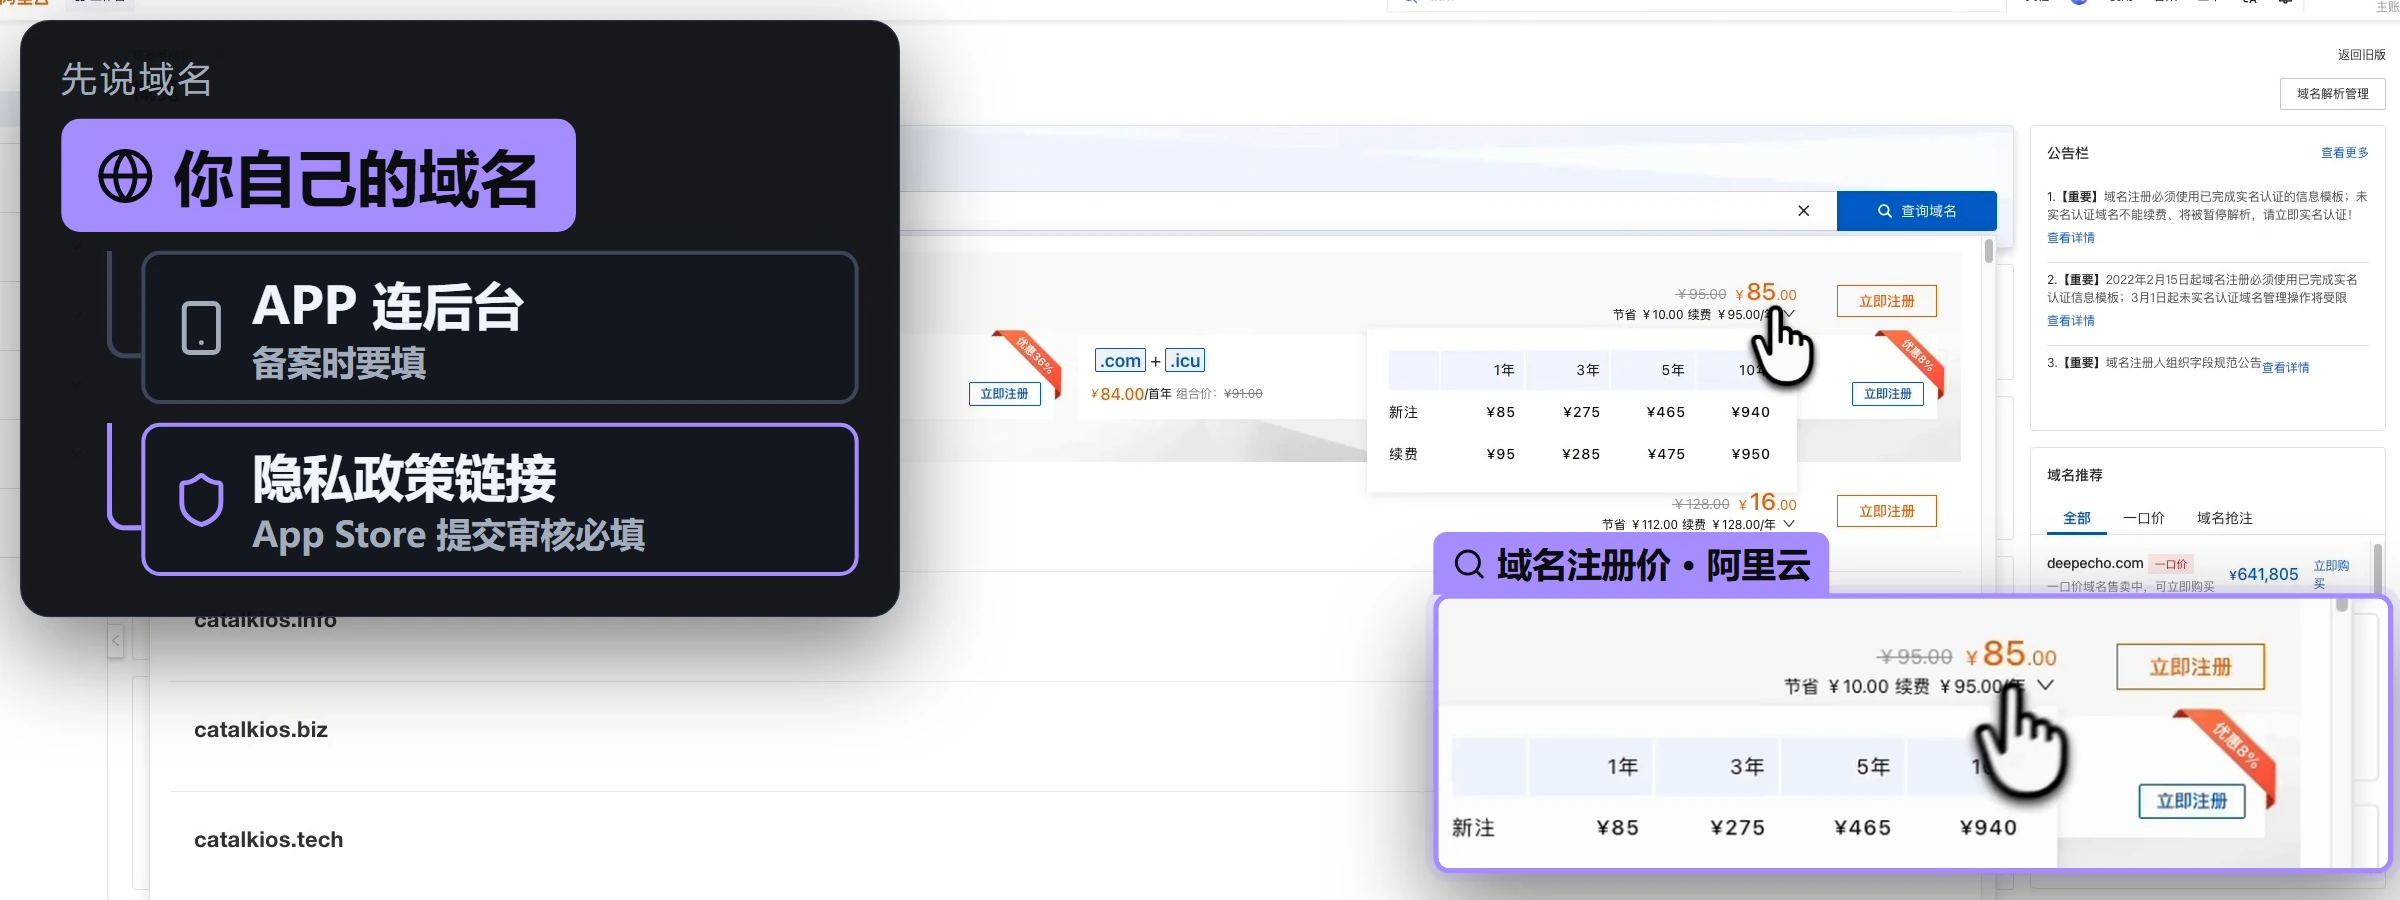This screenshot has width=2400, height=900.
Task: Select the .com tag in the bundle card
Action: [1120, 361]
